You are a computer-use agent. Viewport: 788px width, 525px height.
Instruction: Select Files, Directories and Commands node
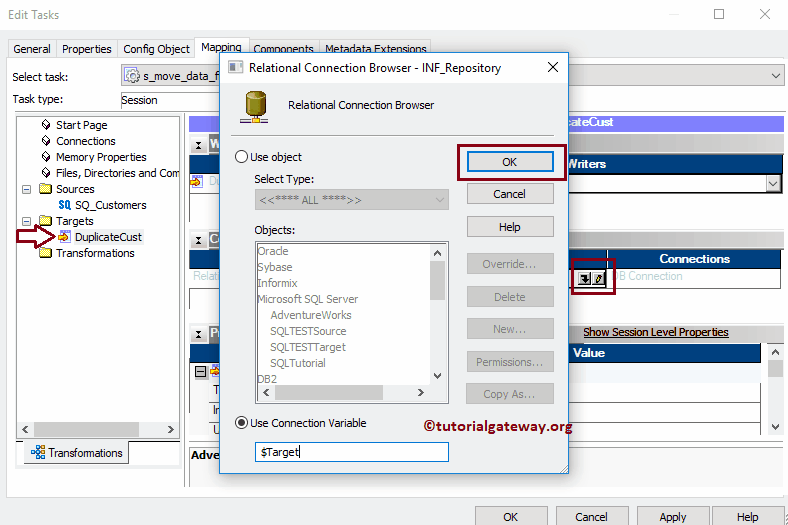click(117, 173)
